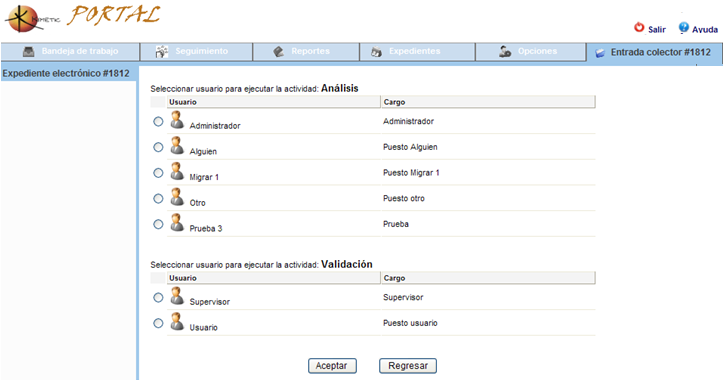
Task: Click the red Salir power icon
Action: [639, 28]
